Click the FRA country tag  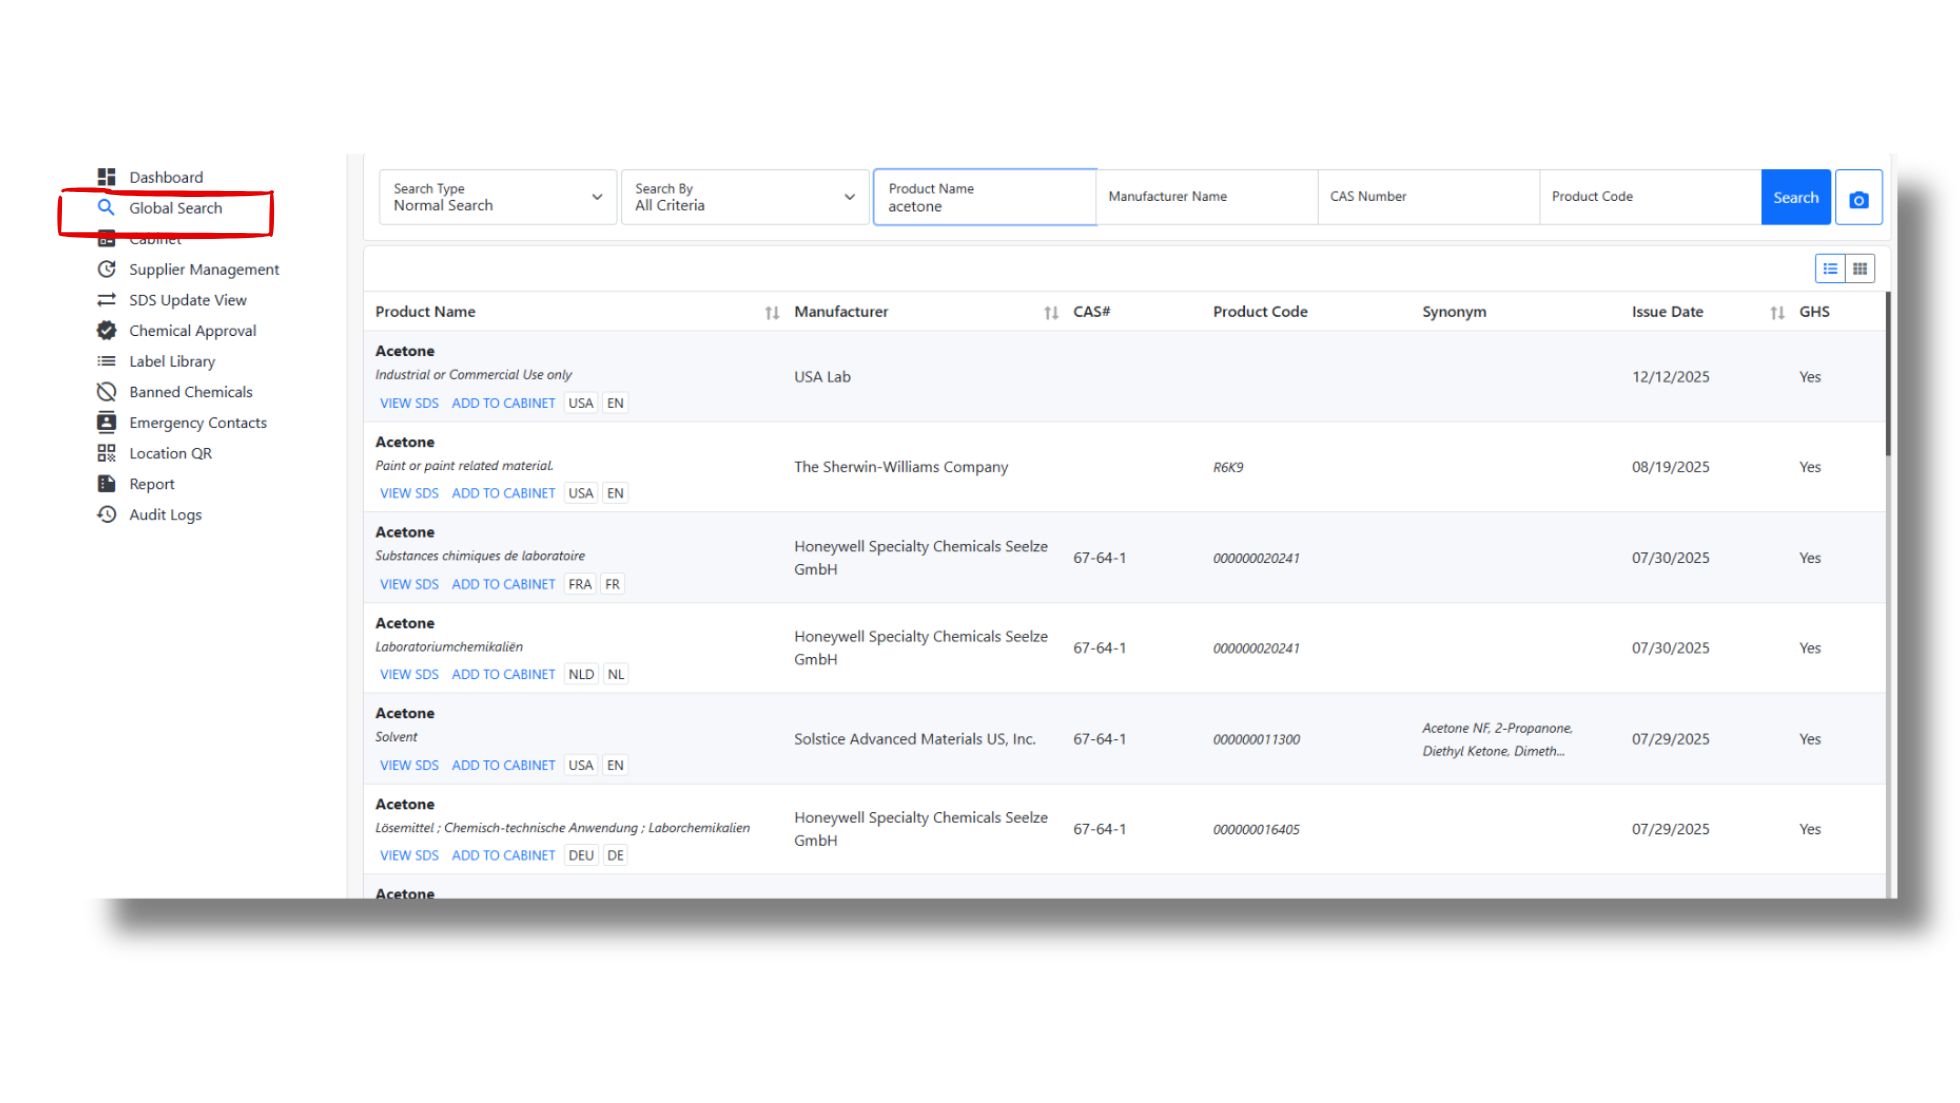click(x=580, y=584)
